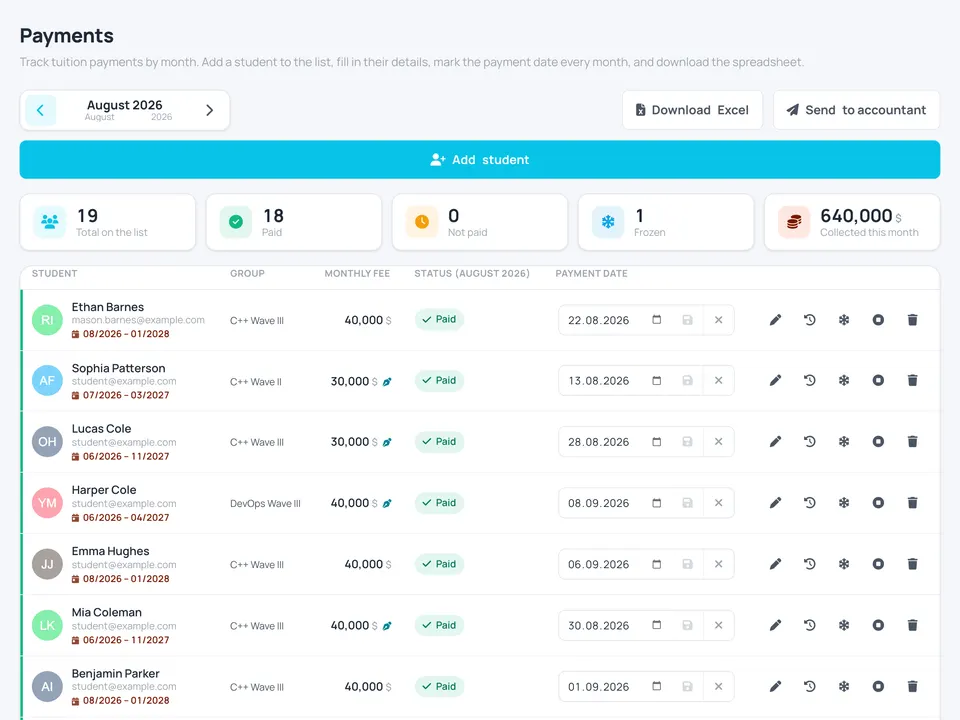Save payment date for Ethan Barnes

click(x=688, y=320)
